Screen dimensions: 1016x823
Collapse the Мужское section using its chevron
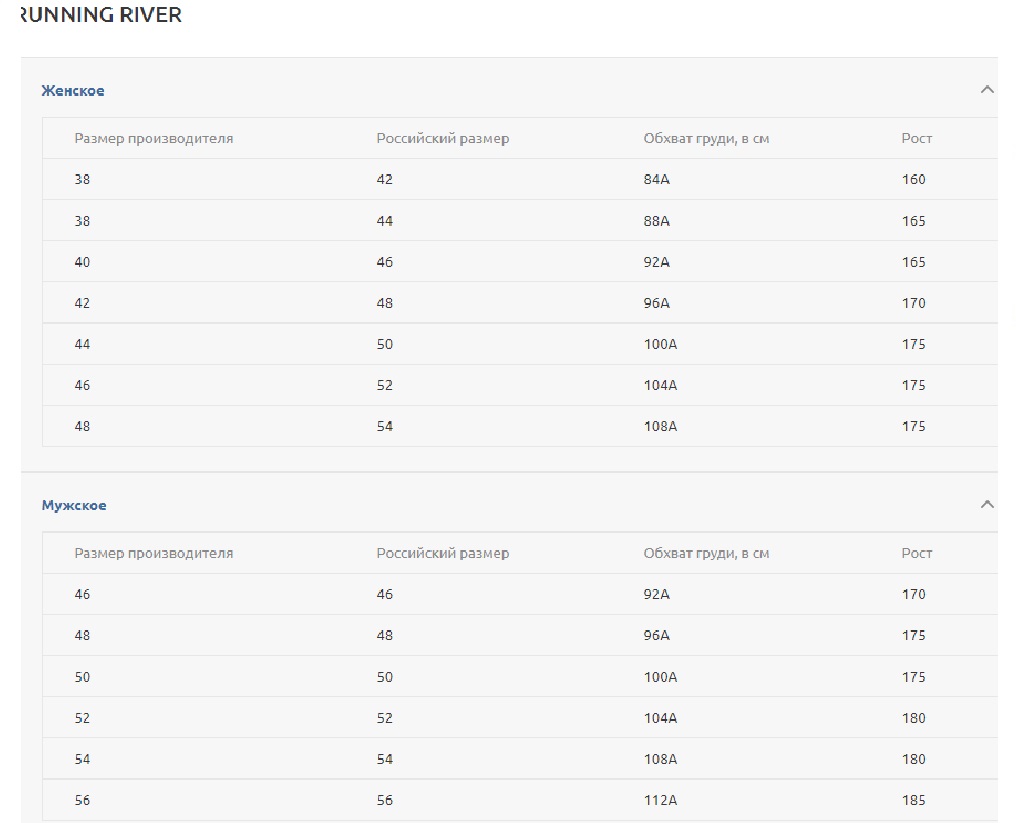pyautogui.click(x=986, y=505)
